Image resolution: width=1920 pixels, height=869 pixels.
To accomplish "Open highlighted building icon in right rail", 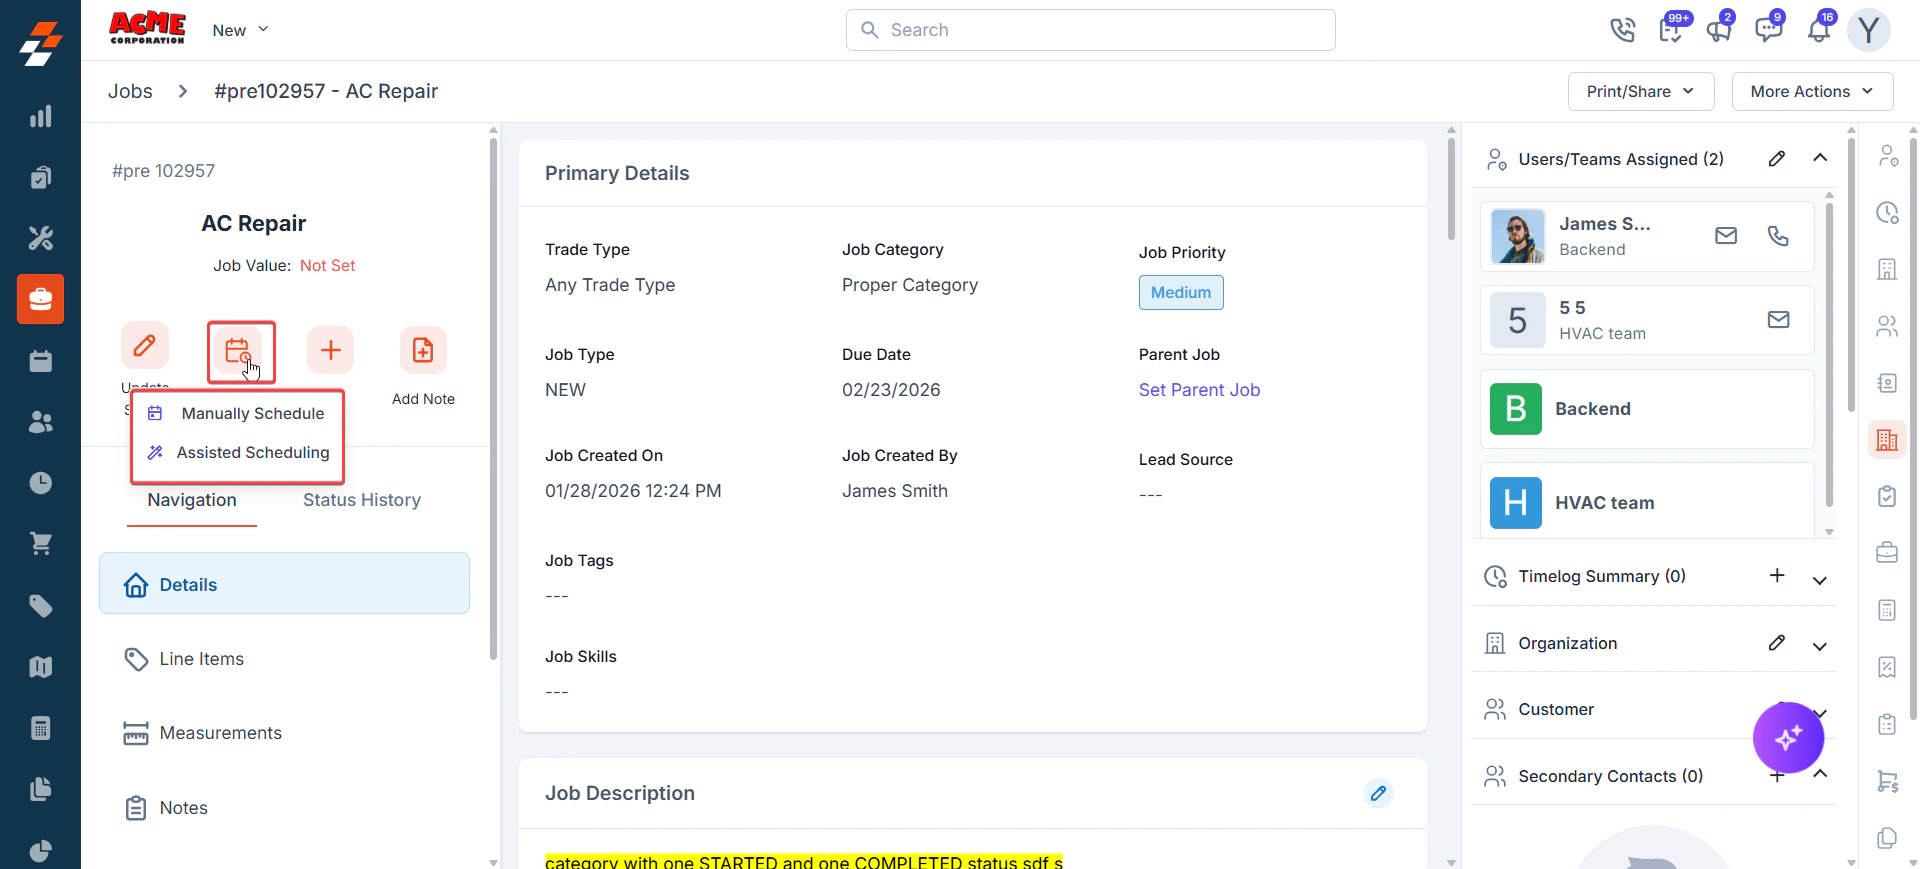I will (1887, 440).
